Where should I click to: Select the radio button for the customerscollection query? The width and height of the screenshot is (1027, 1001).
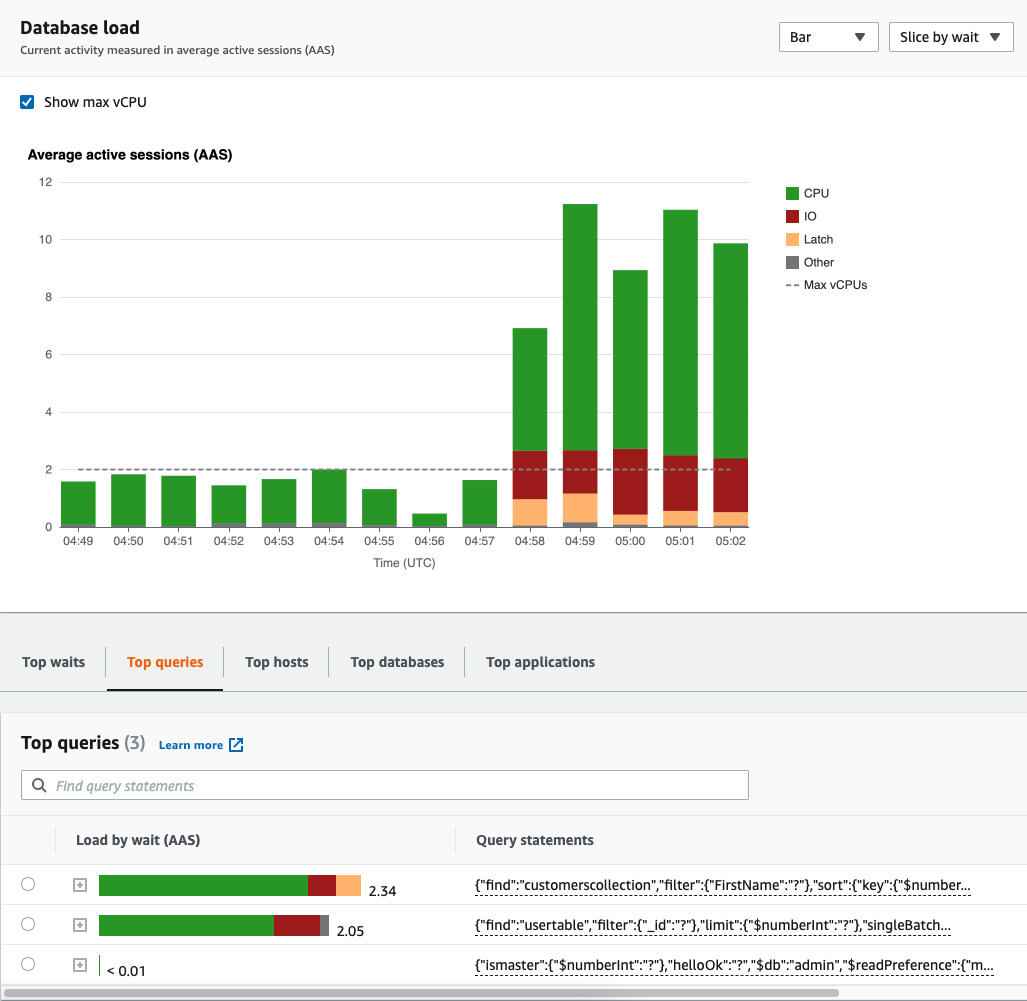(29, 884)
